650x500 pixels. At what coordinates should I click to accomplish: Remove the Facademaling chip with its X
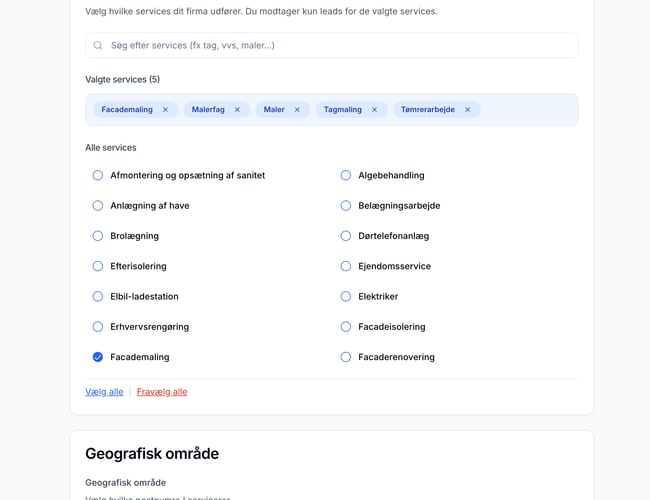tap(165, 110)
